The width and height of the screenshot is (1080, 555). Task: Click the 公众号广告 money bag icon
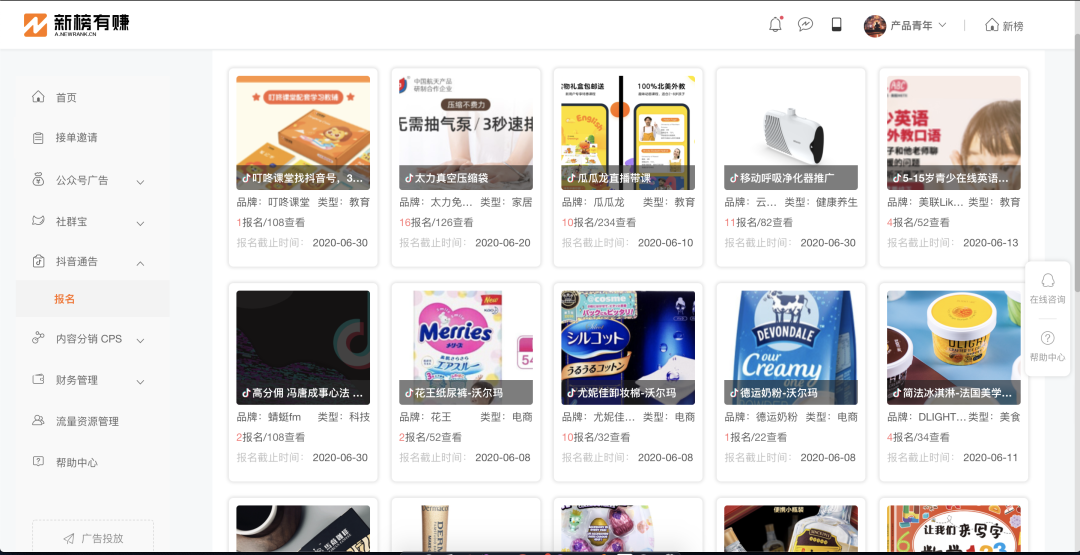(x=39, y=180)
